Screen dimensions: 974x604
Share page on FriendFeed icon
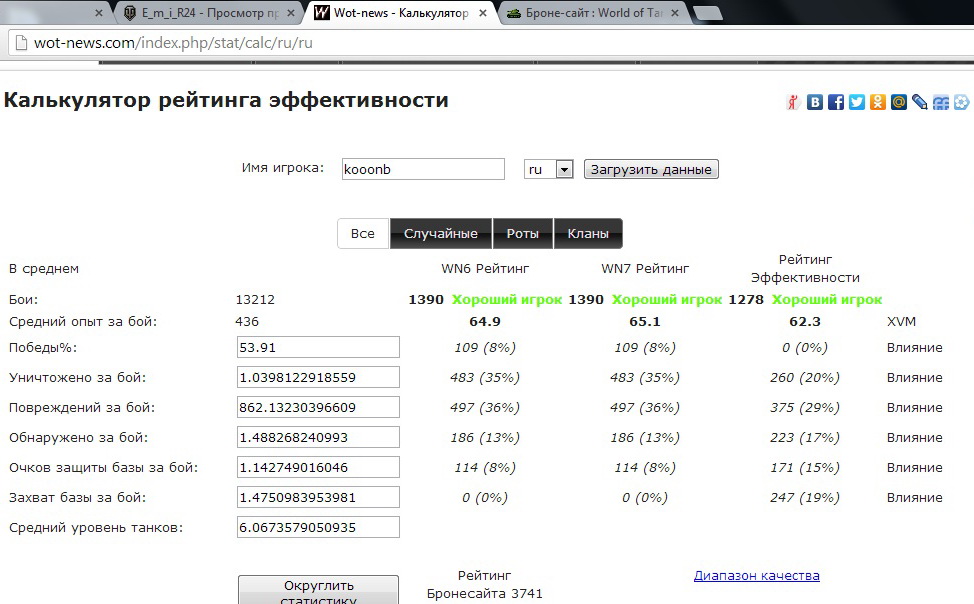(941, 102)
